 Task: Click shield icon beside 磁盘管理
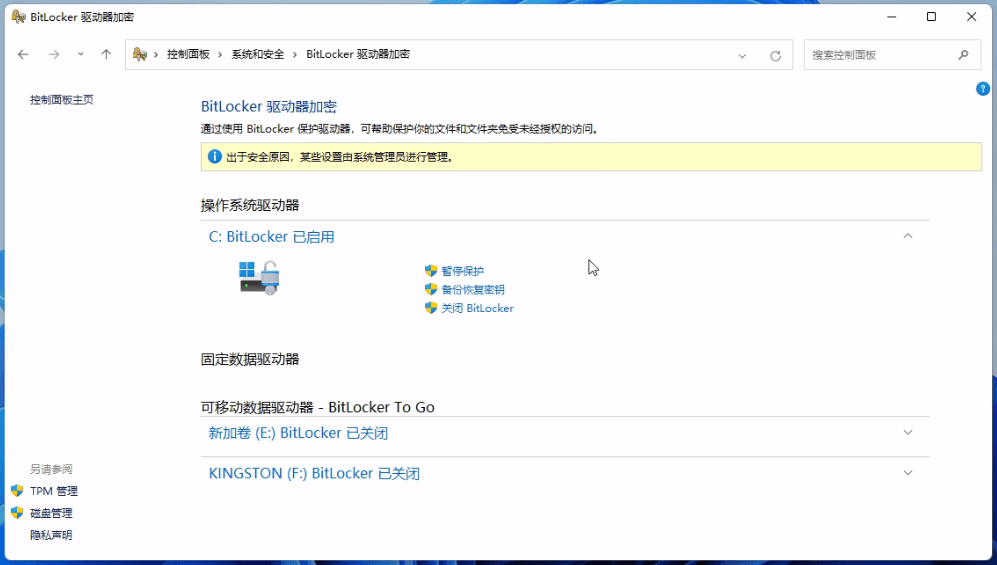17,513
